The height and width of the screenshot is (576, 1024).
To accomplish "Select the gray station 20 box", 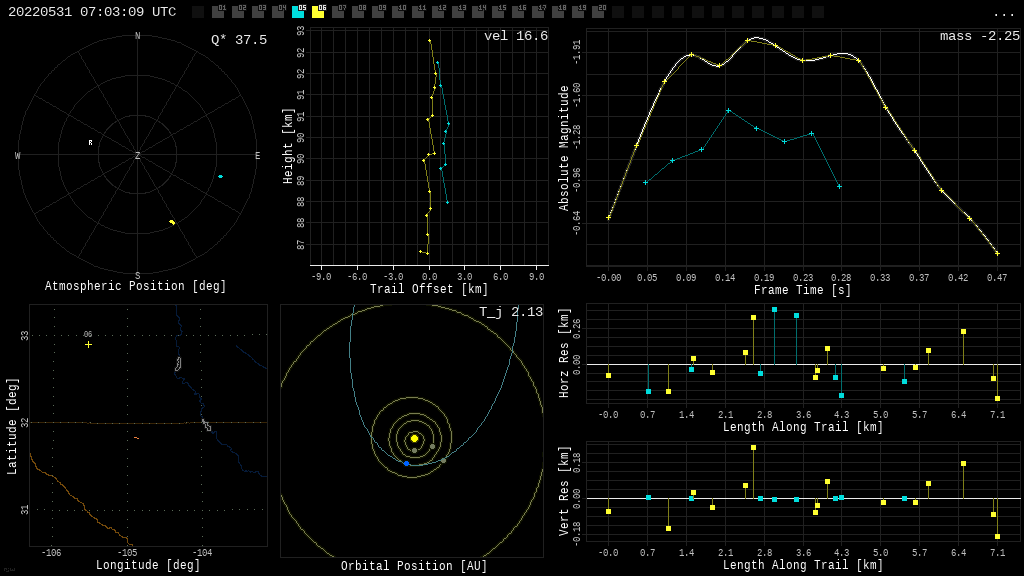I will [x=598, y=12].
